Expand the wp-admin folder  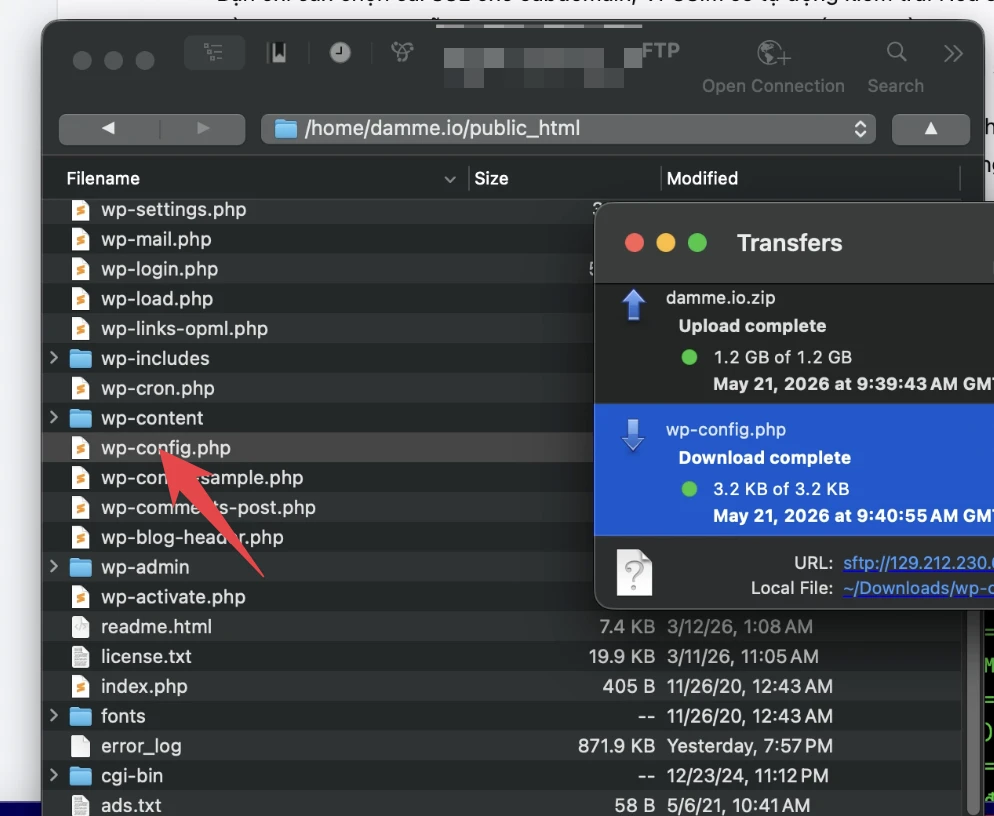point(54,567)
